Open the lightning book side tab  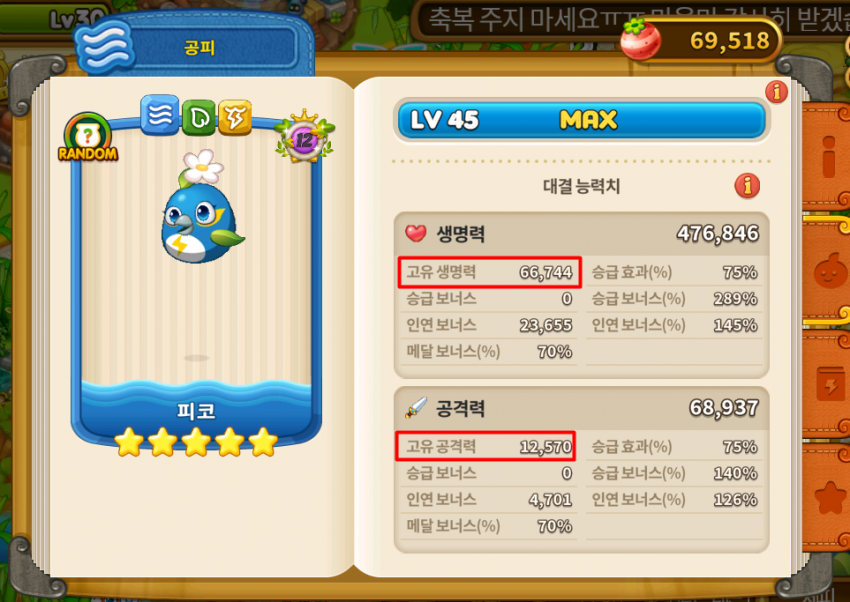(x=825, y=385)
